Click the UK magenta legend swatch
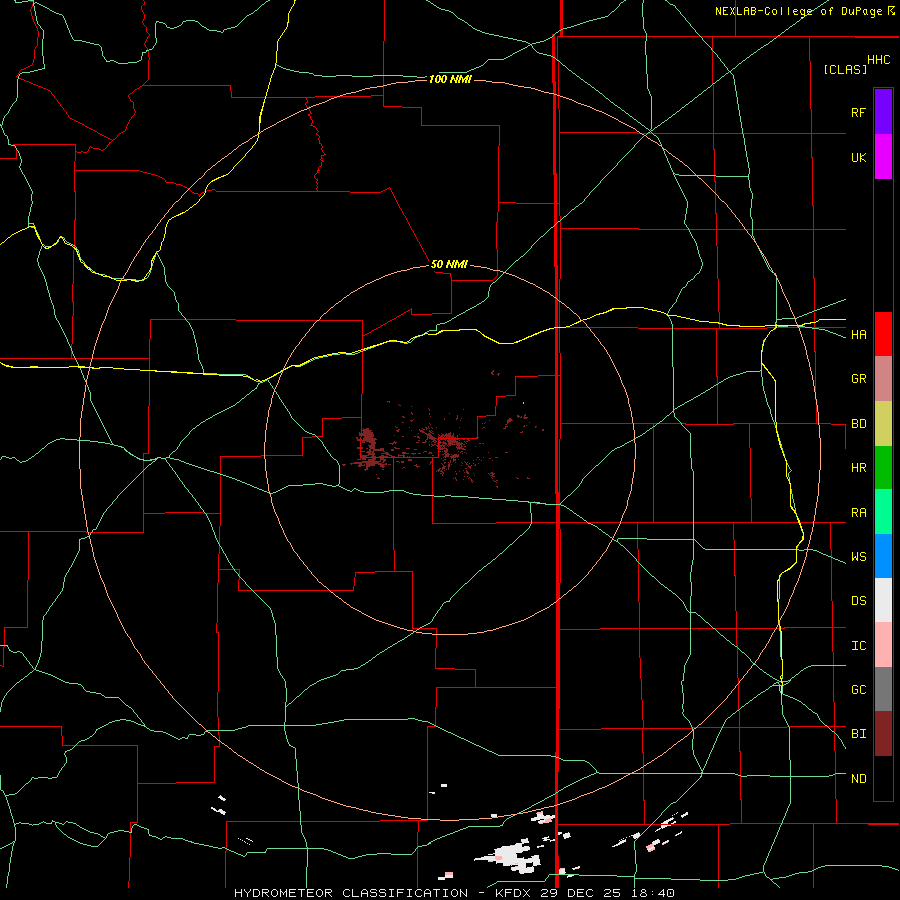Screen dimensions: 900x900 [883, 157]
